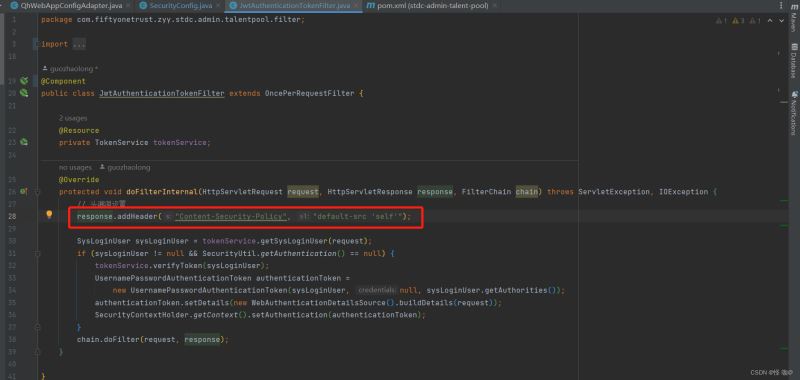Click the gutter icon next to tokenService field

(23, 142)
